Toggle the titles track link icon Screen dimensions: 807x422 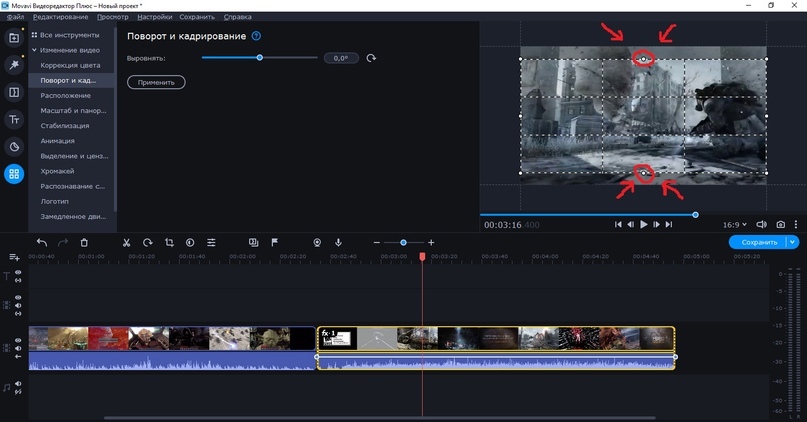tap(18, 280)
